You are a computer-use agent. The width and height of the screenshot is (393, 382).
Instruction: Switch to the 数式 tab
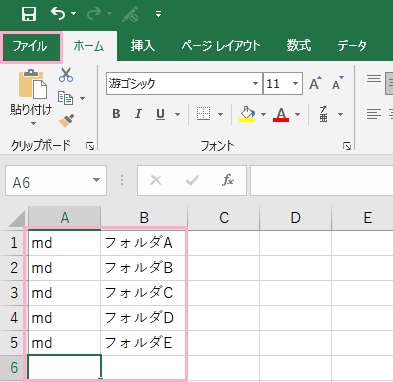coord(299,46)
